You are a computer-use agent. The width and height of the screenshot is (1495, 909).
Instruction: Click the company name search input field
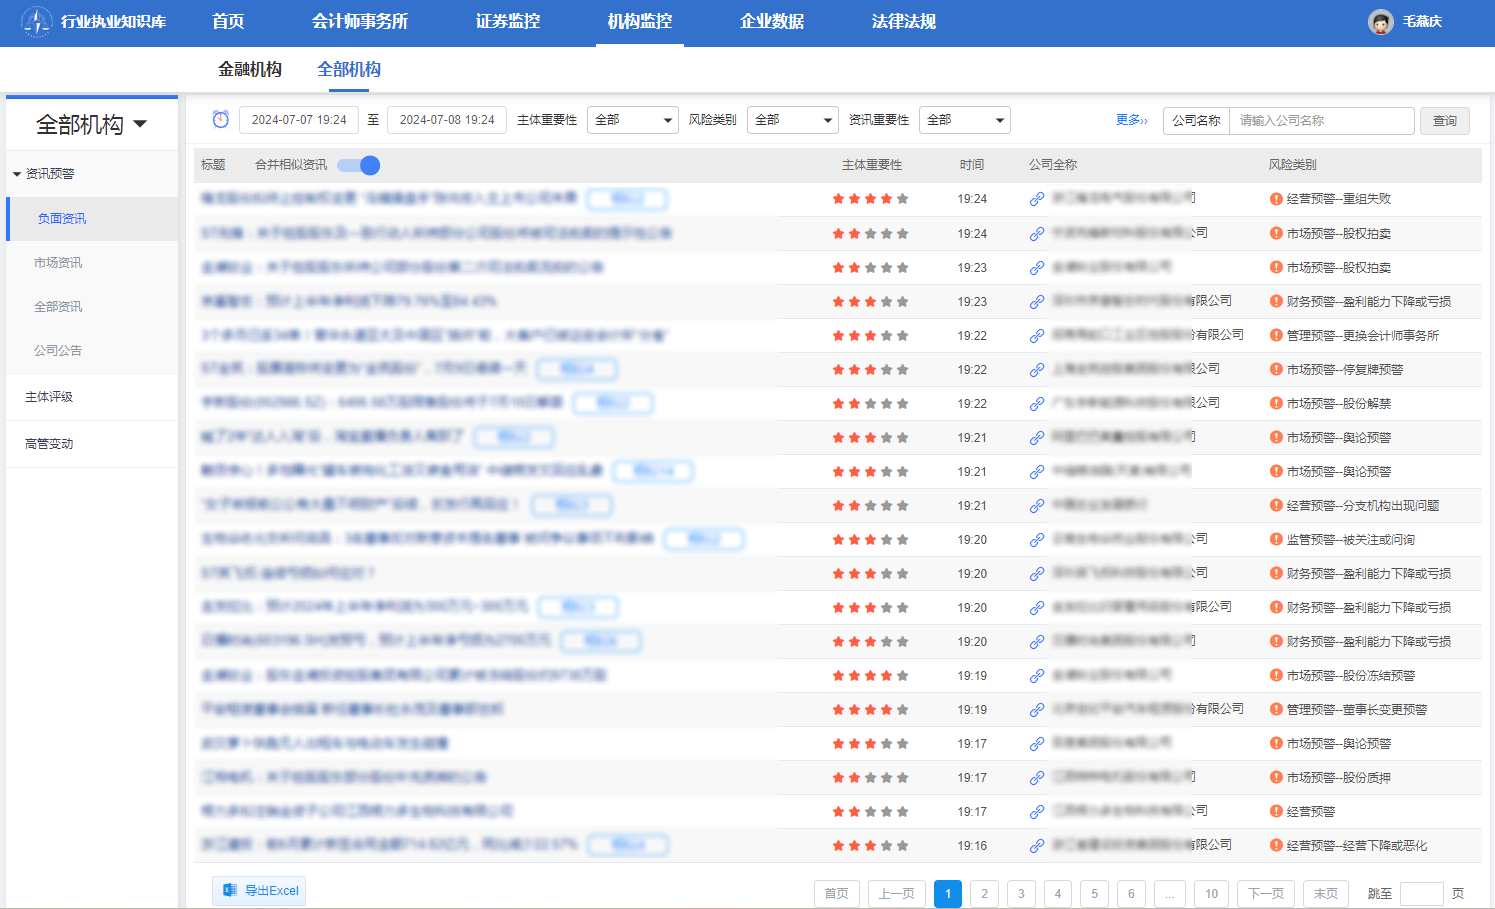(x=1321, y=121)
